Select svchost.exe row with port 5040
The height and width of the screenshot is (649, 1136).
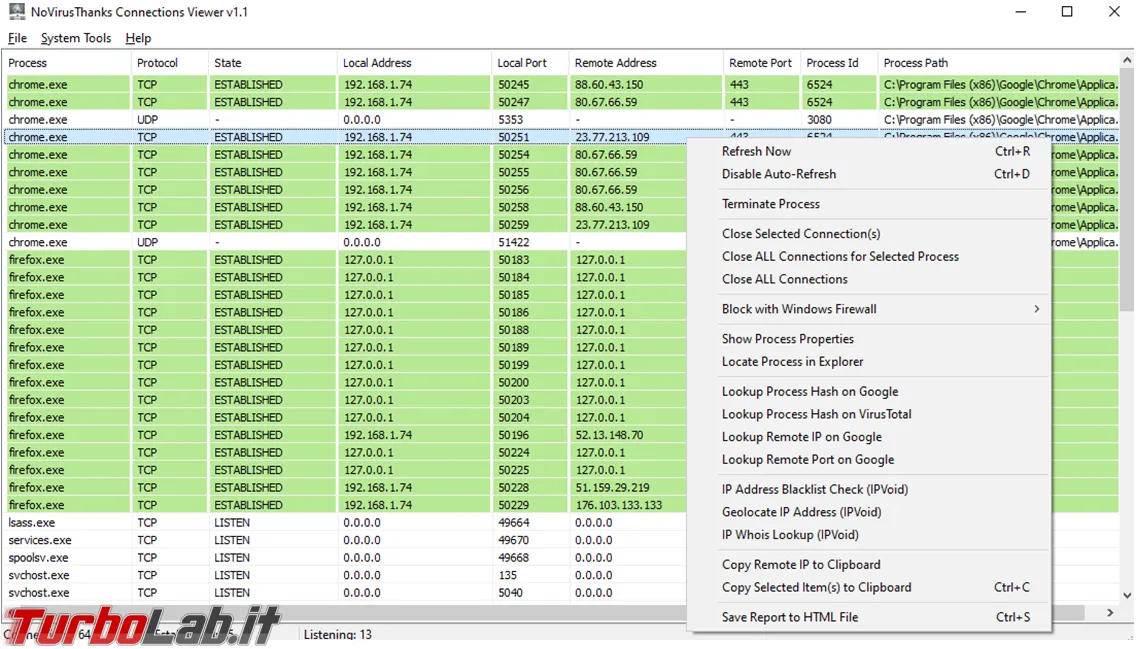click(x=346, y=593)
